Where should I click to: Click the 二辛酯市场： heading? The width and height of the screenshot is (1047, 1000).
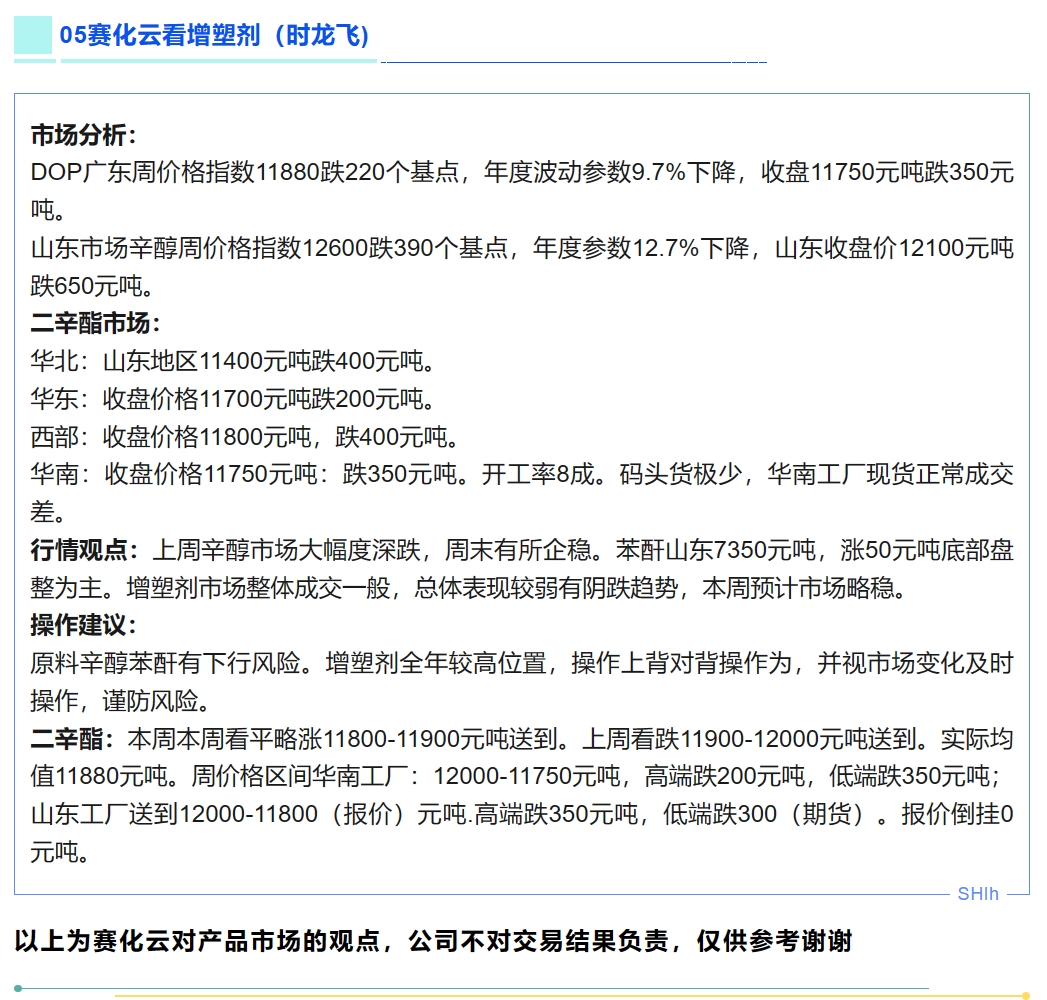(x=95, y=323)
